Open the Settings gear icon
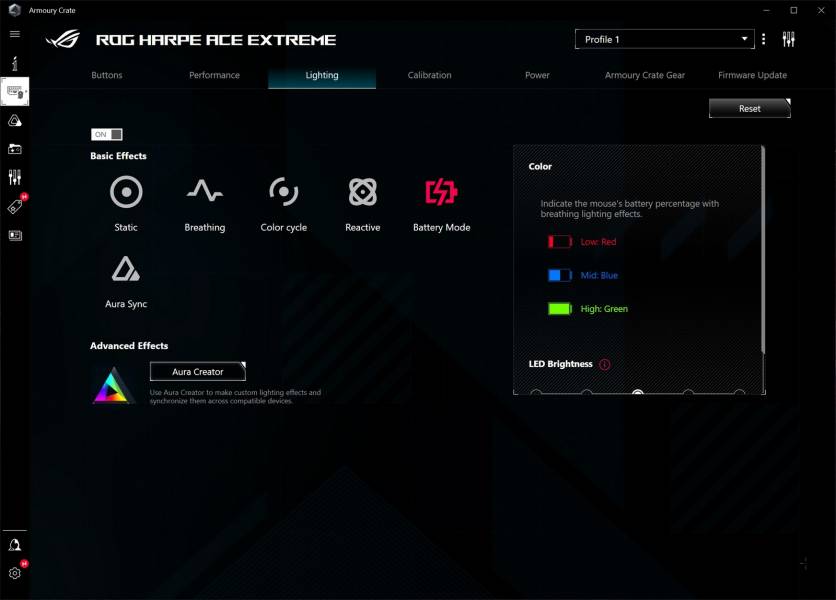Viewport: 836px width, 600px height. (x=15, y=573)
